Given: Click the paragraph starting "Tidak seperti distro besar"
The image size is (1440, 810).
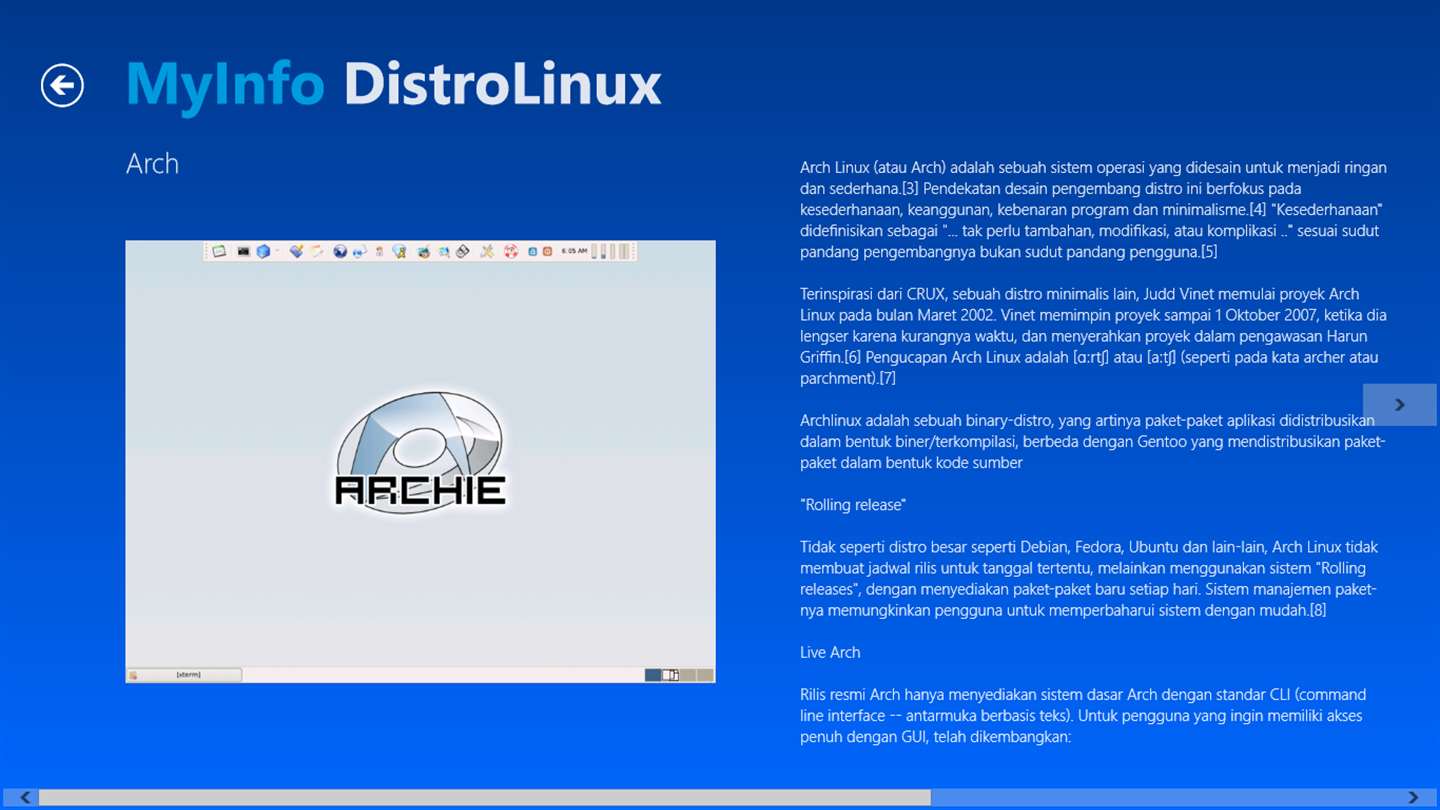Looking at the screenshot, I should point(1090,578).
